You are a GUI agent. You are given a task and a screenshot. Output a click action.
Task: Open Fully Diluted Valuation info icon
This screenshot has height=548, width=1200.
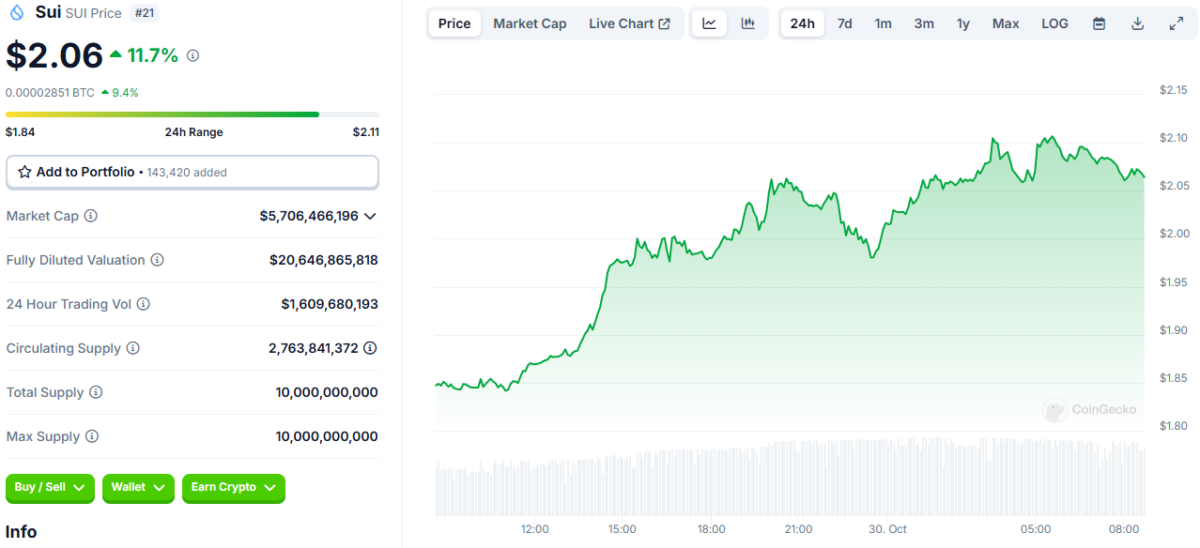pos(157,260)
